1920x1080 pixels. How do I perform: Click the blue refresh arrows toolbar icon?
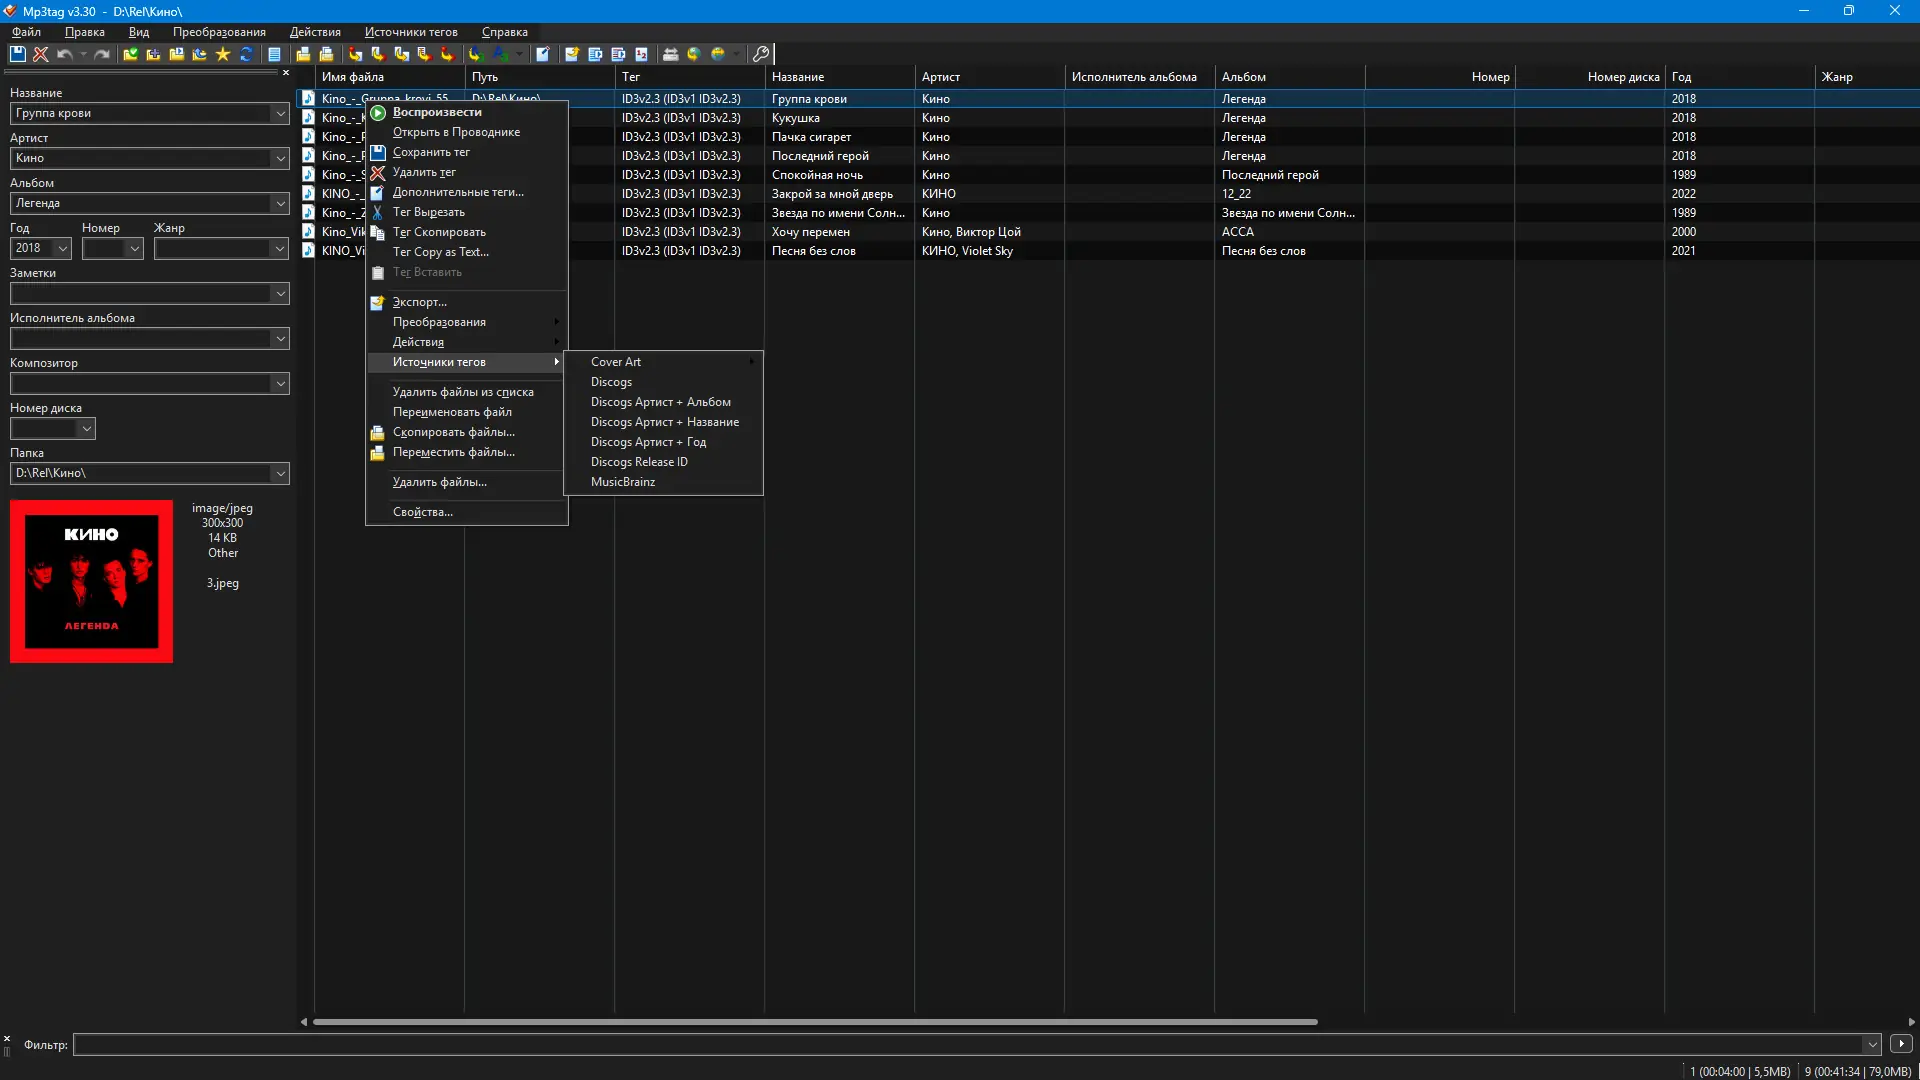click(246, 54)
